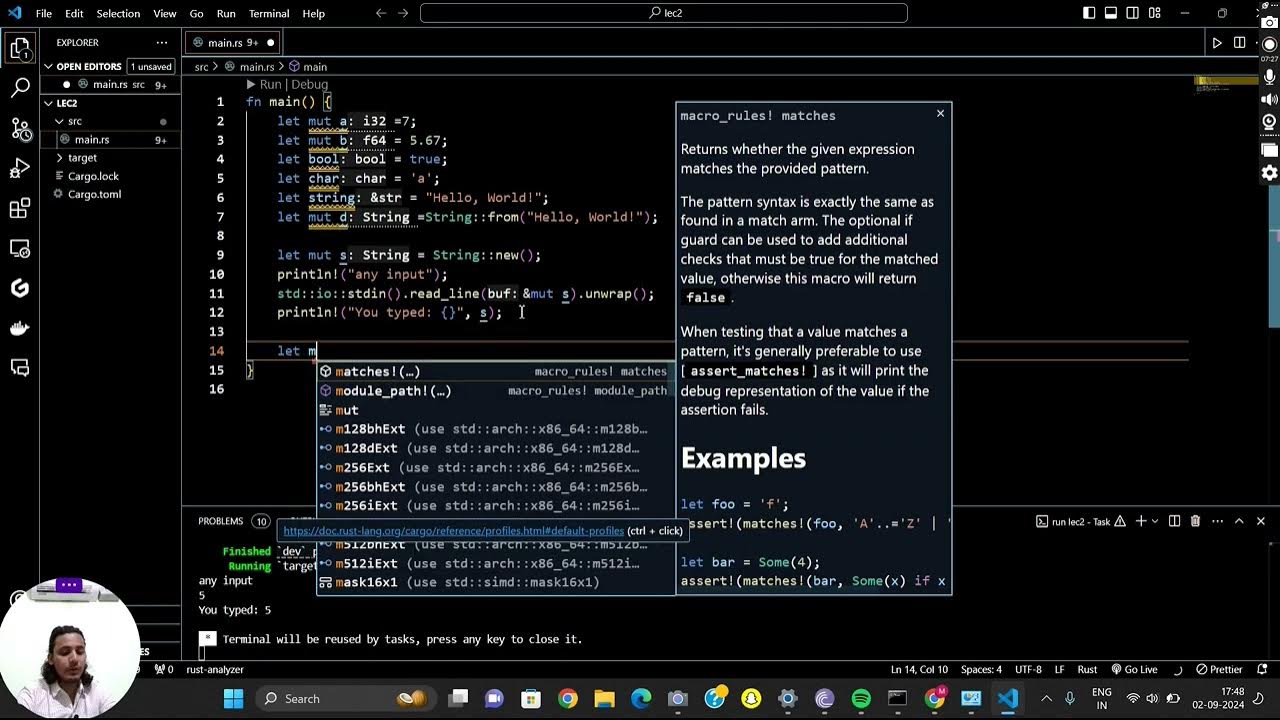1280x720 pixels.
Task: Toggle the Go Live server
Action: coord(1135,670)
